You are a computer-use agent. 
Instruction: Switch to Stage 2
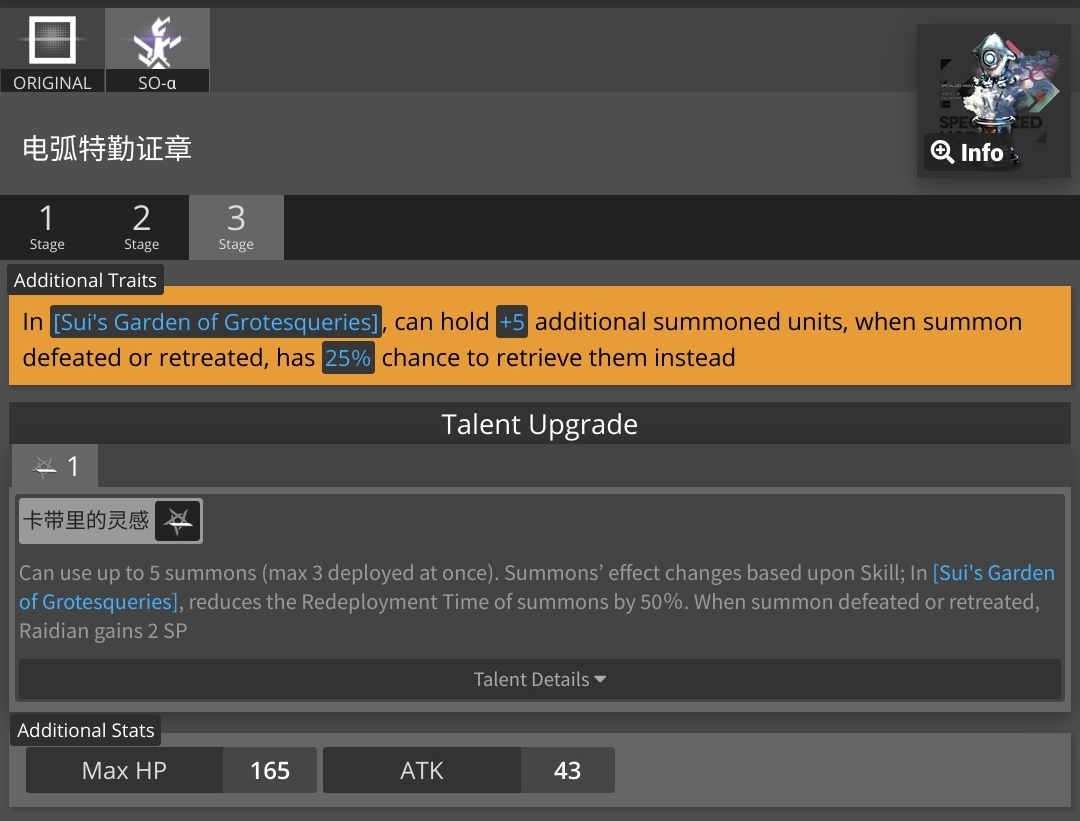pos(141,227)
